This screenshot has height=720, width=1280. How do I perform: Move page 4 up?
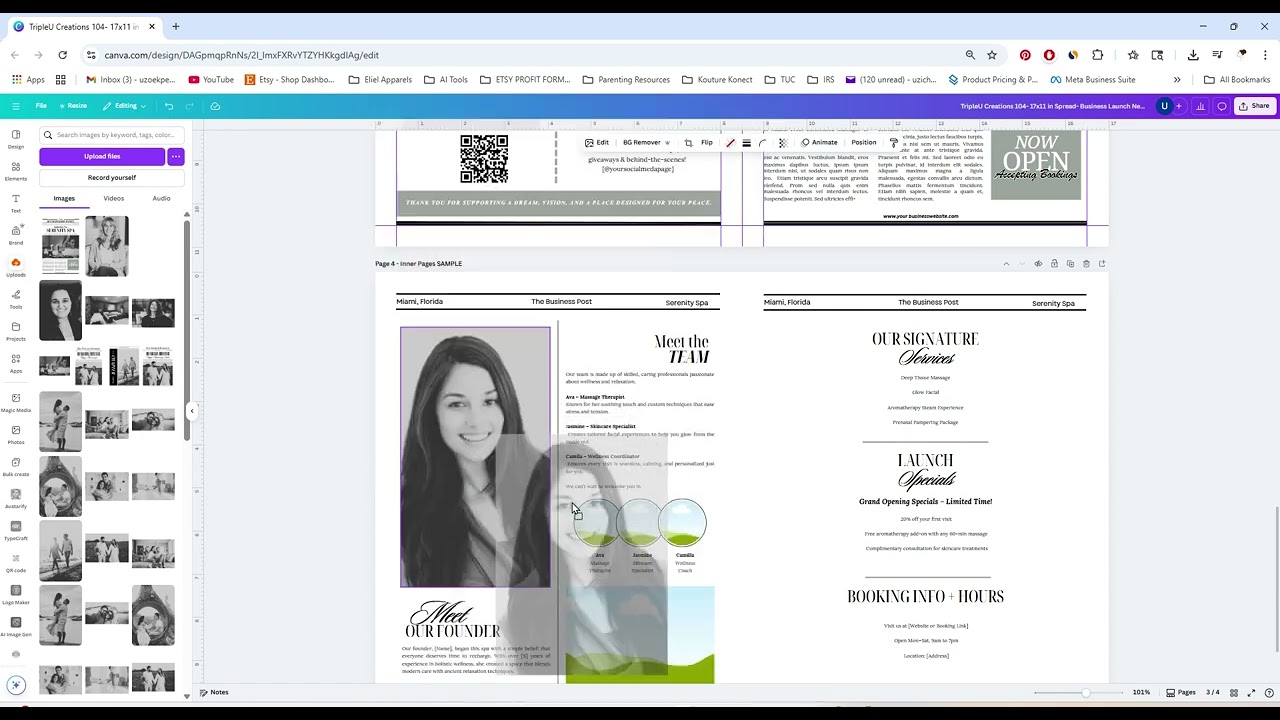[1006, 264]
